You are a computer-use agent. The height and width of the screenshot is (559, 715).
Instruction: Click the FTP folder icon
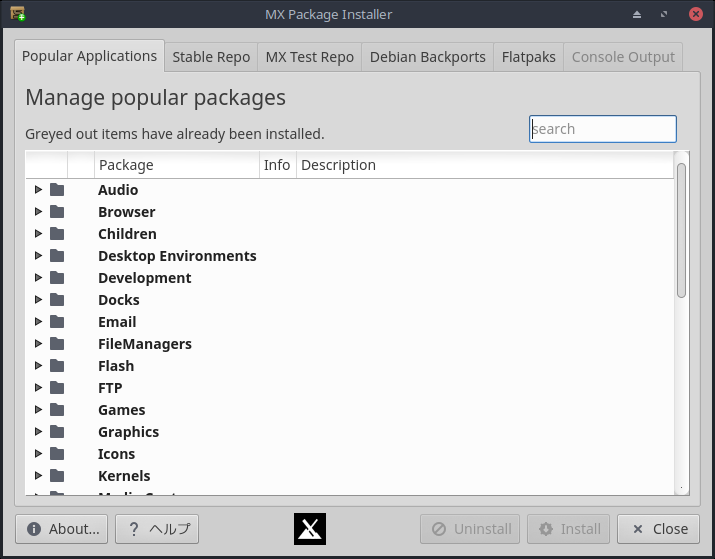click(x=57, y=388)
